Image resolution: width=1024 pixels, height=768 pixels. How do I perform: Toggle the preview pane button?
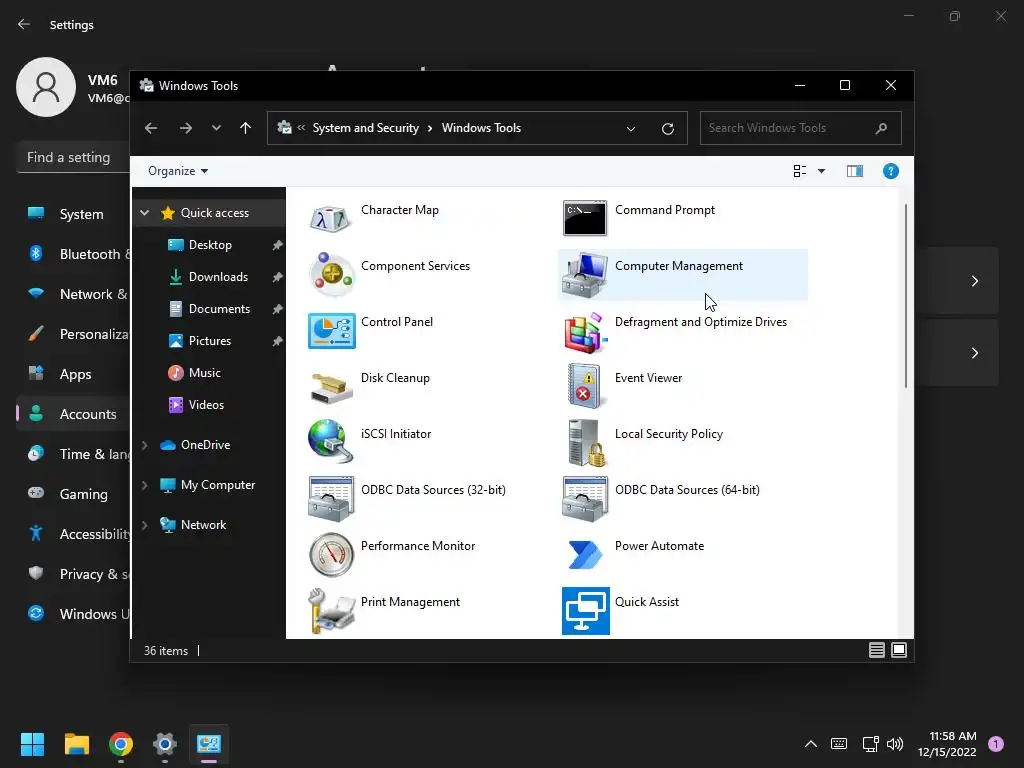click(x=855, y=171)
